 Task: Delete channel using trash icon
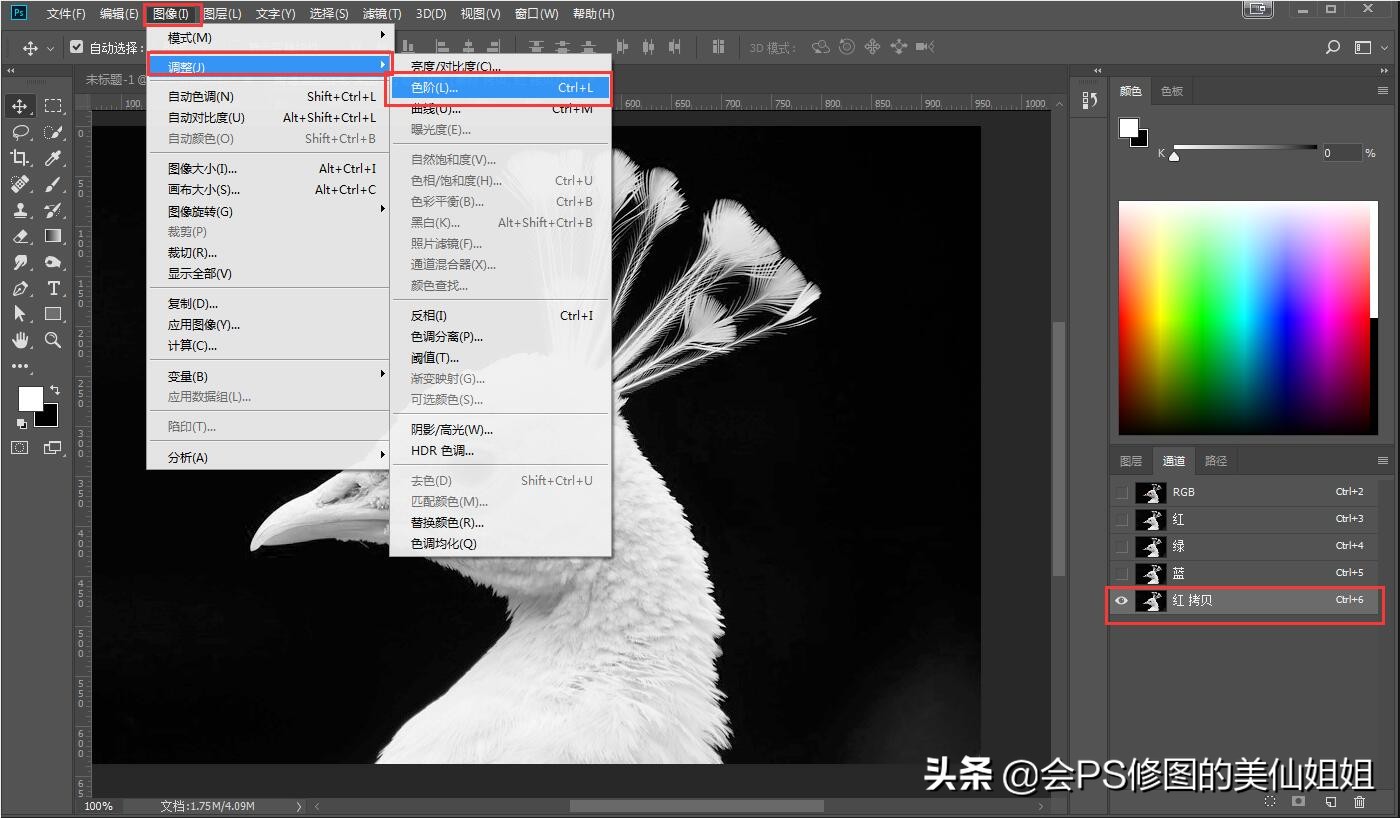(x=1359, y=801)
